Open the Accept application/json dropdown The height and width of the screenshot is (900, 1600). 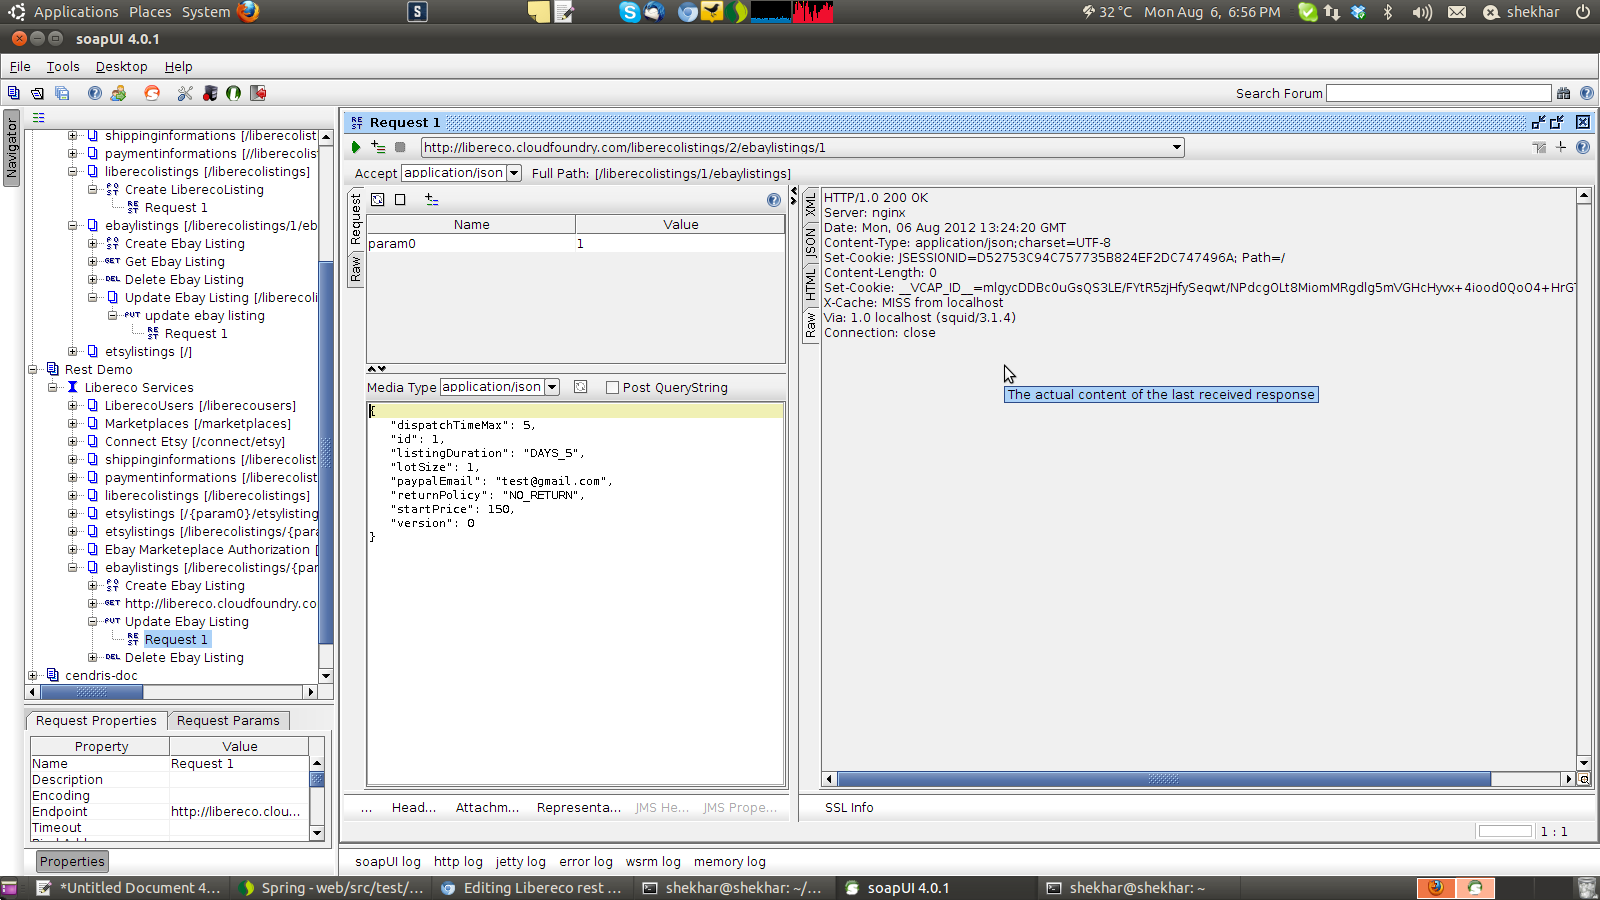click(x=514, y=173)
